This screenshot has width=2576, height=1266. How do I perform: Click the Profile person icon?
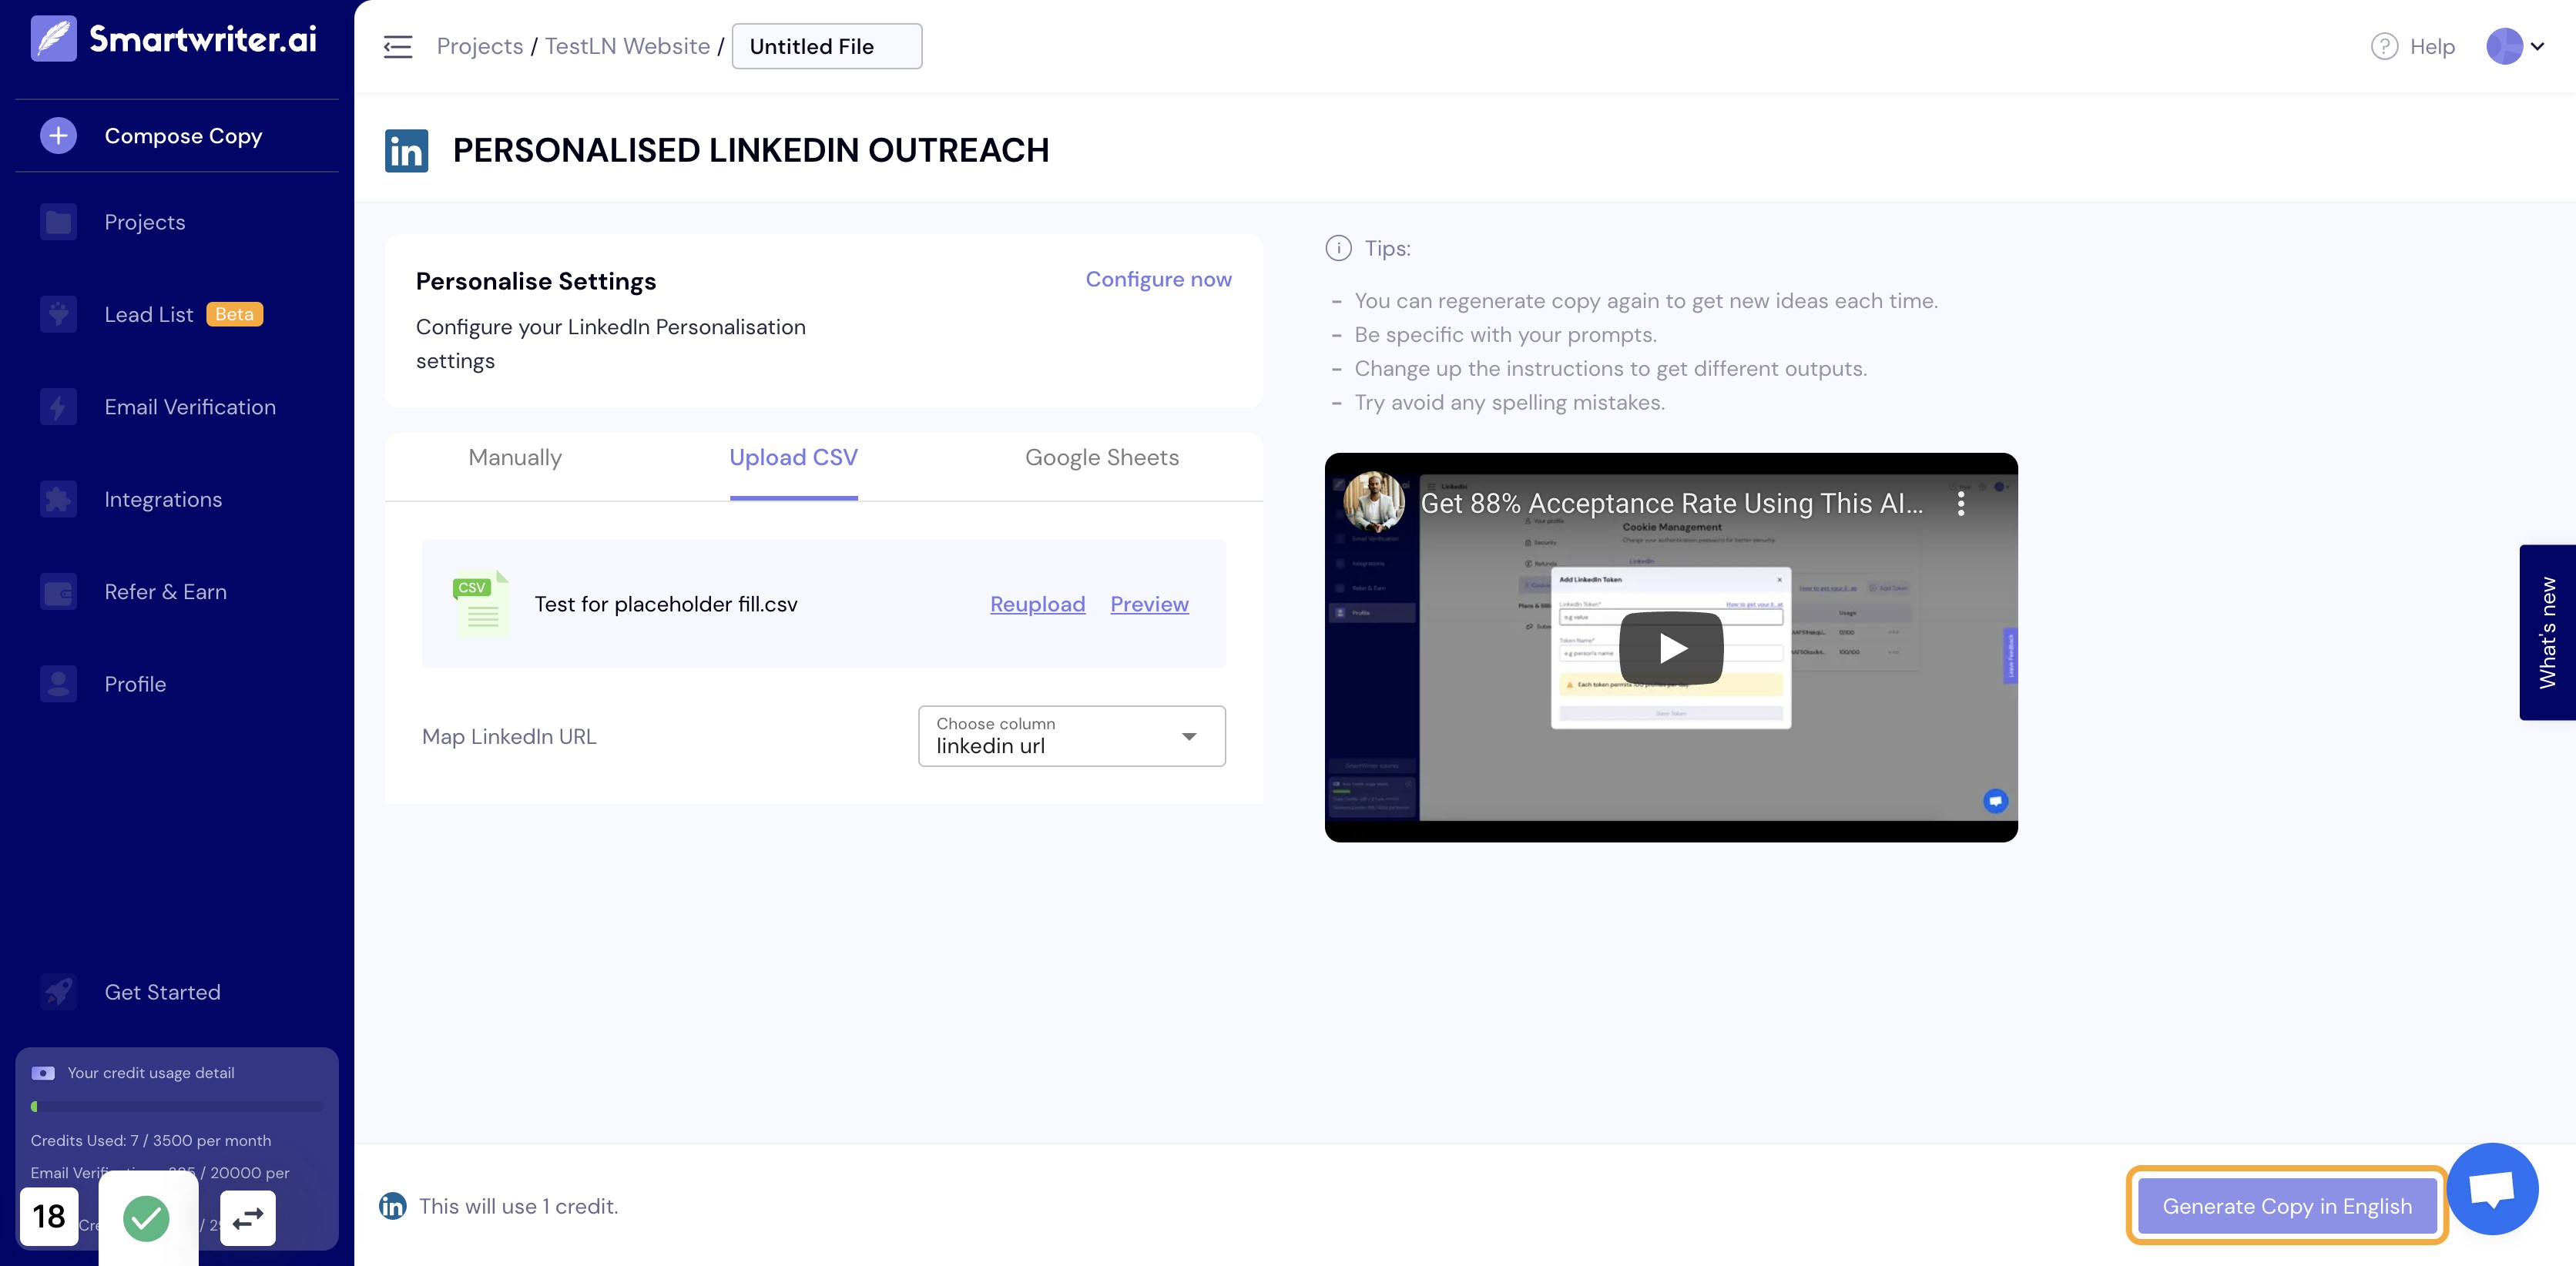[x=58, y=684]
